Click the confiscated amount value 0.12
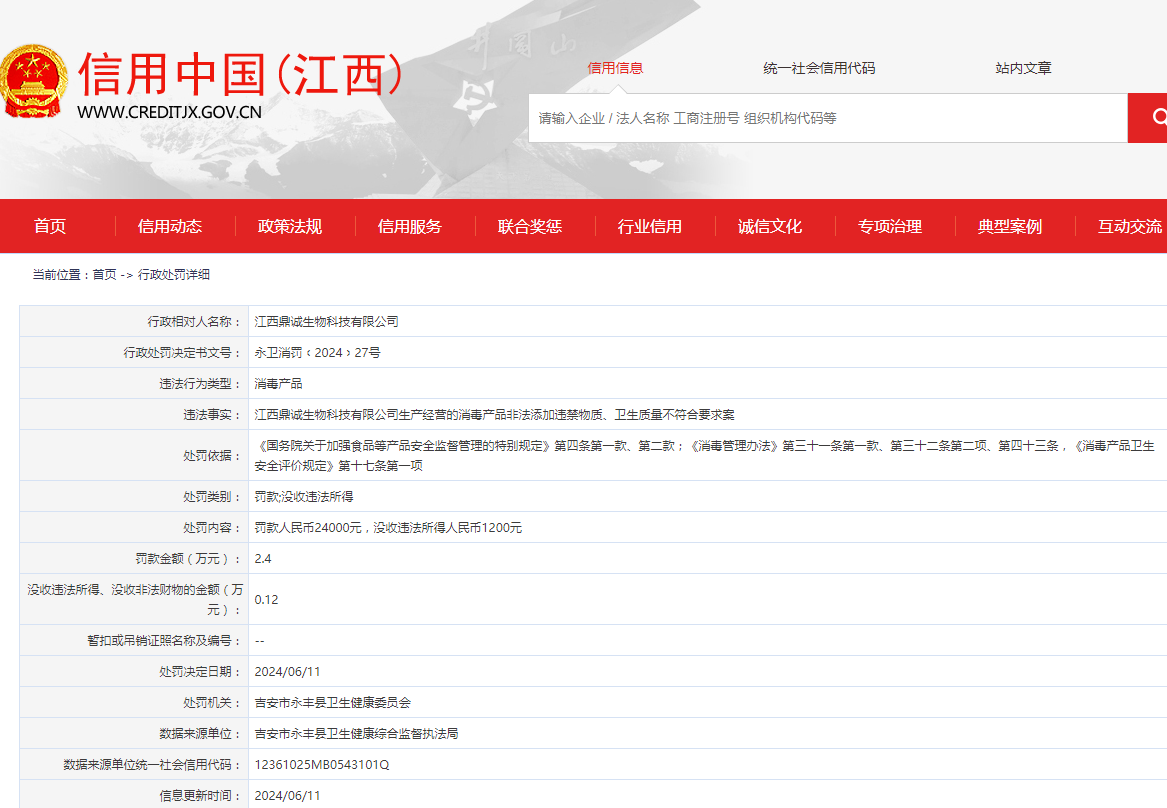Image resolution: width=1167 pixels, height=808 pixels. pyautogui.click(x=266, y=600)
